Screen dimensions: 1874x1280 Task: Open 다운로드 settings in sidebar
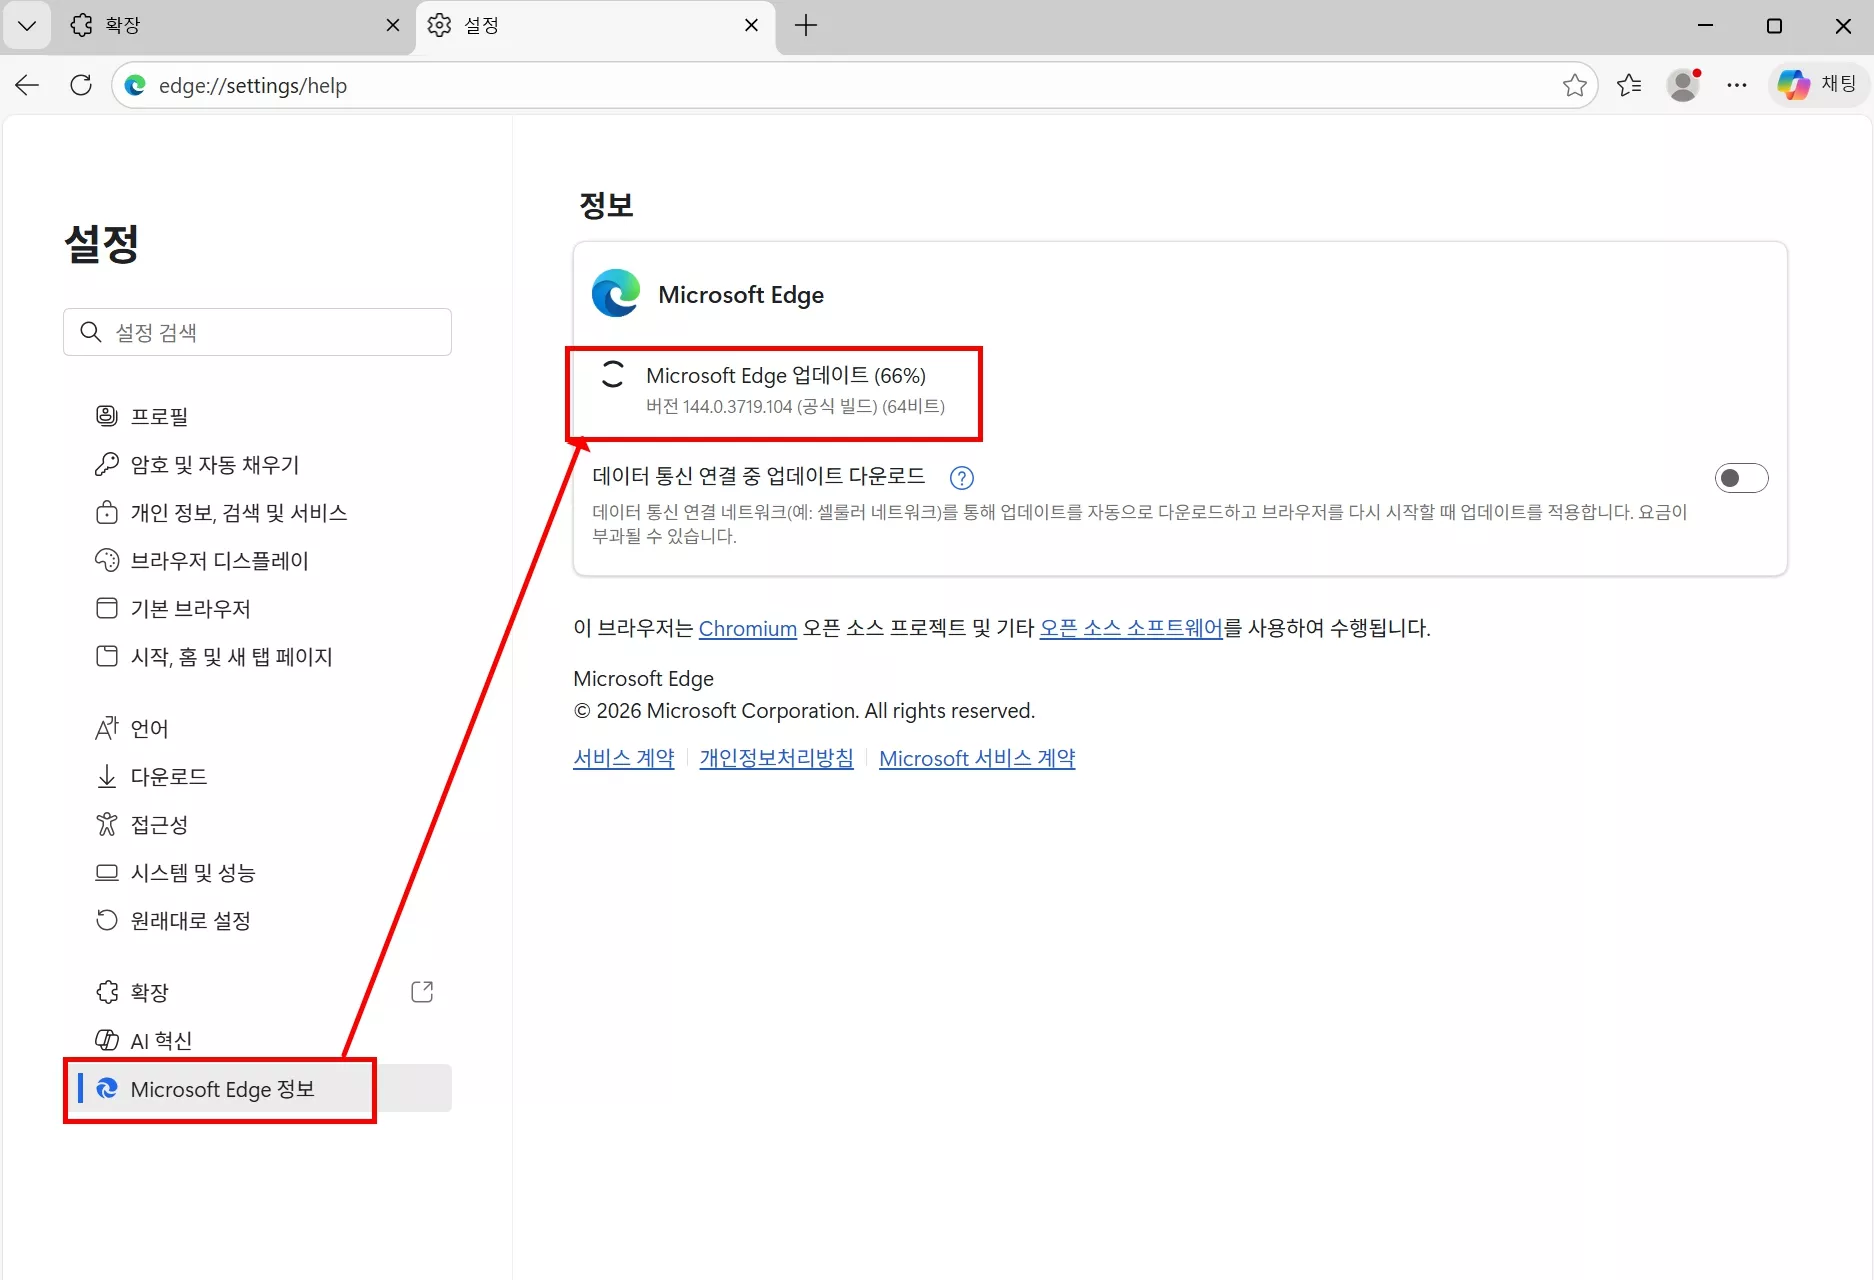point(169,776)
